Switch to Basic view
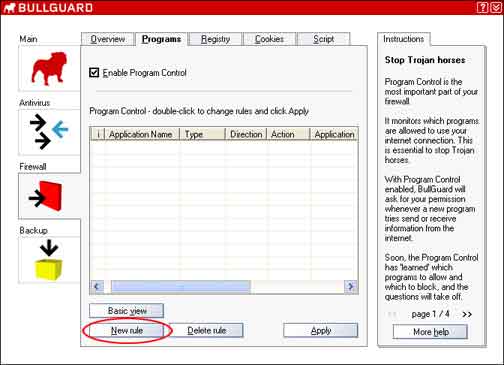 click(127, 311)
